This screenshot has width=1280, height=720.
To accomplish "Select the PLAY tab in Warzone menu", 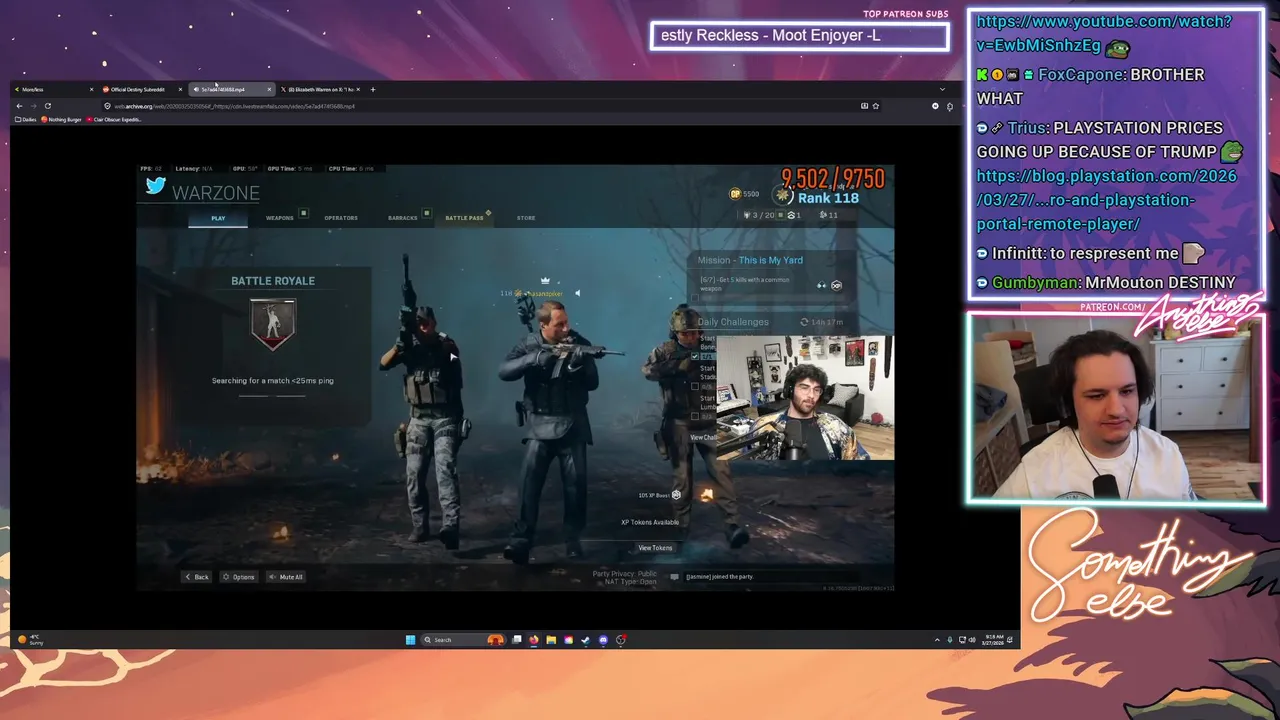I will 218,218.
